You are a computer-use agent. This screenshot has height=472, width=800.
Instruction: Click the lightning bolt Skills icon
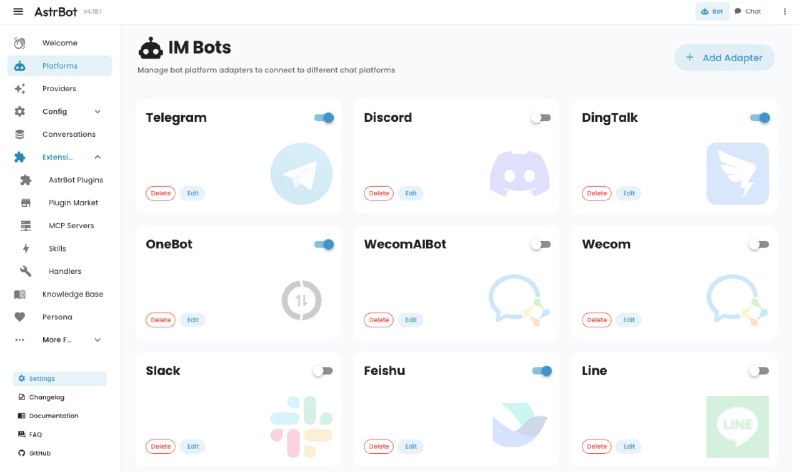coord(26,249)
